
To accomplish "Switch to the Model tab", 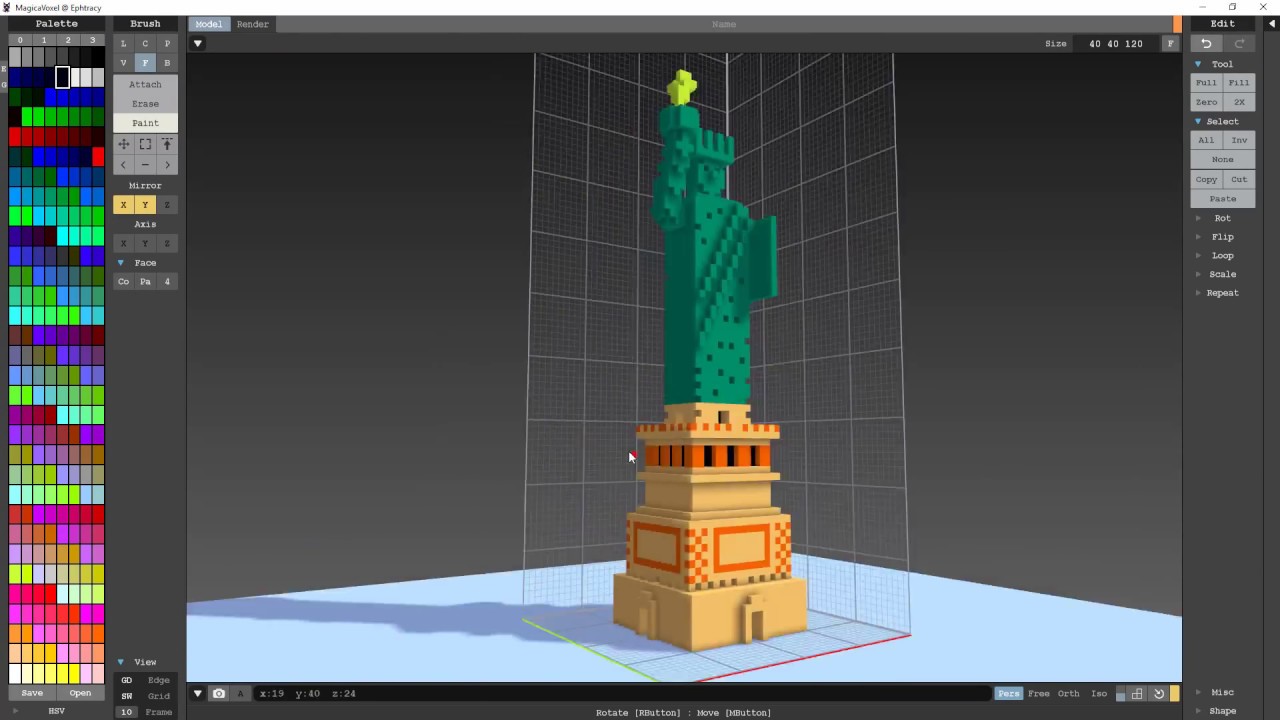I will (x=209, y=24).
